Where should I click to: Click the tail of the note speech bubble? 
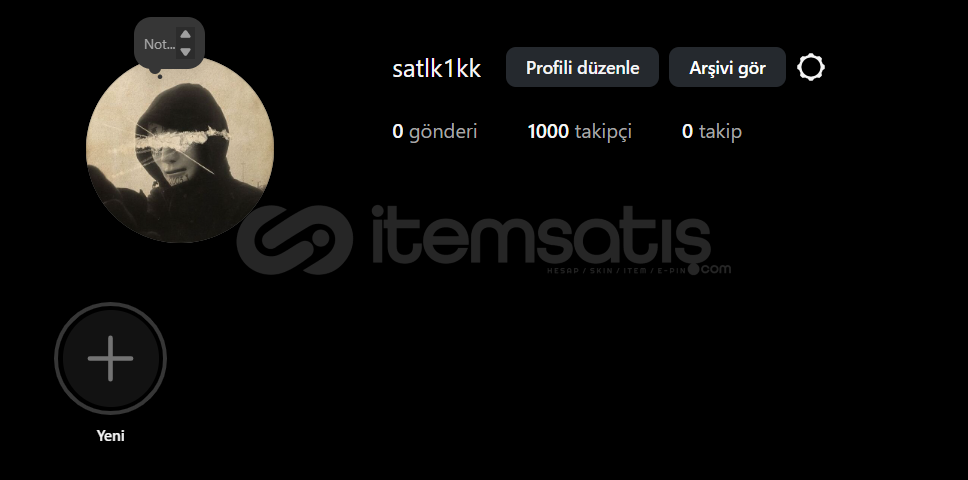click(158, 73)
